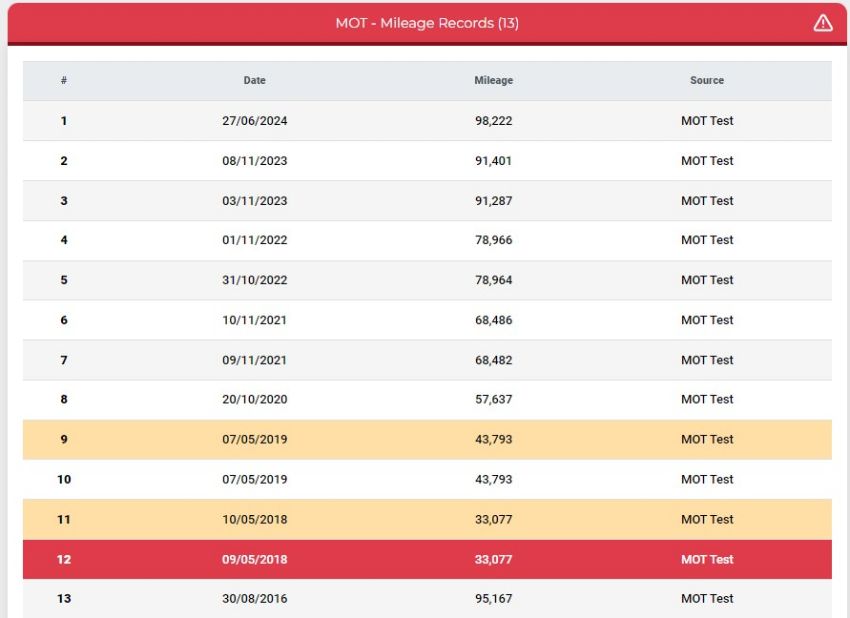Click the 95,167 mileage value
The height and width of the screenshot is (618, 850).
point(493,598)
